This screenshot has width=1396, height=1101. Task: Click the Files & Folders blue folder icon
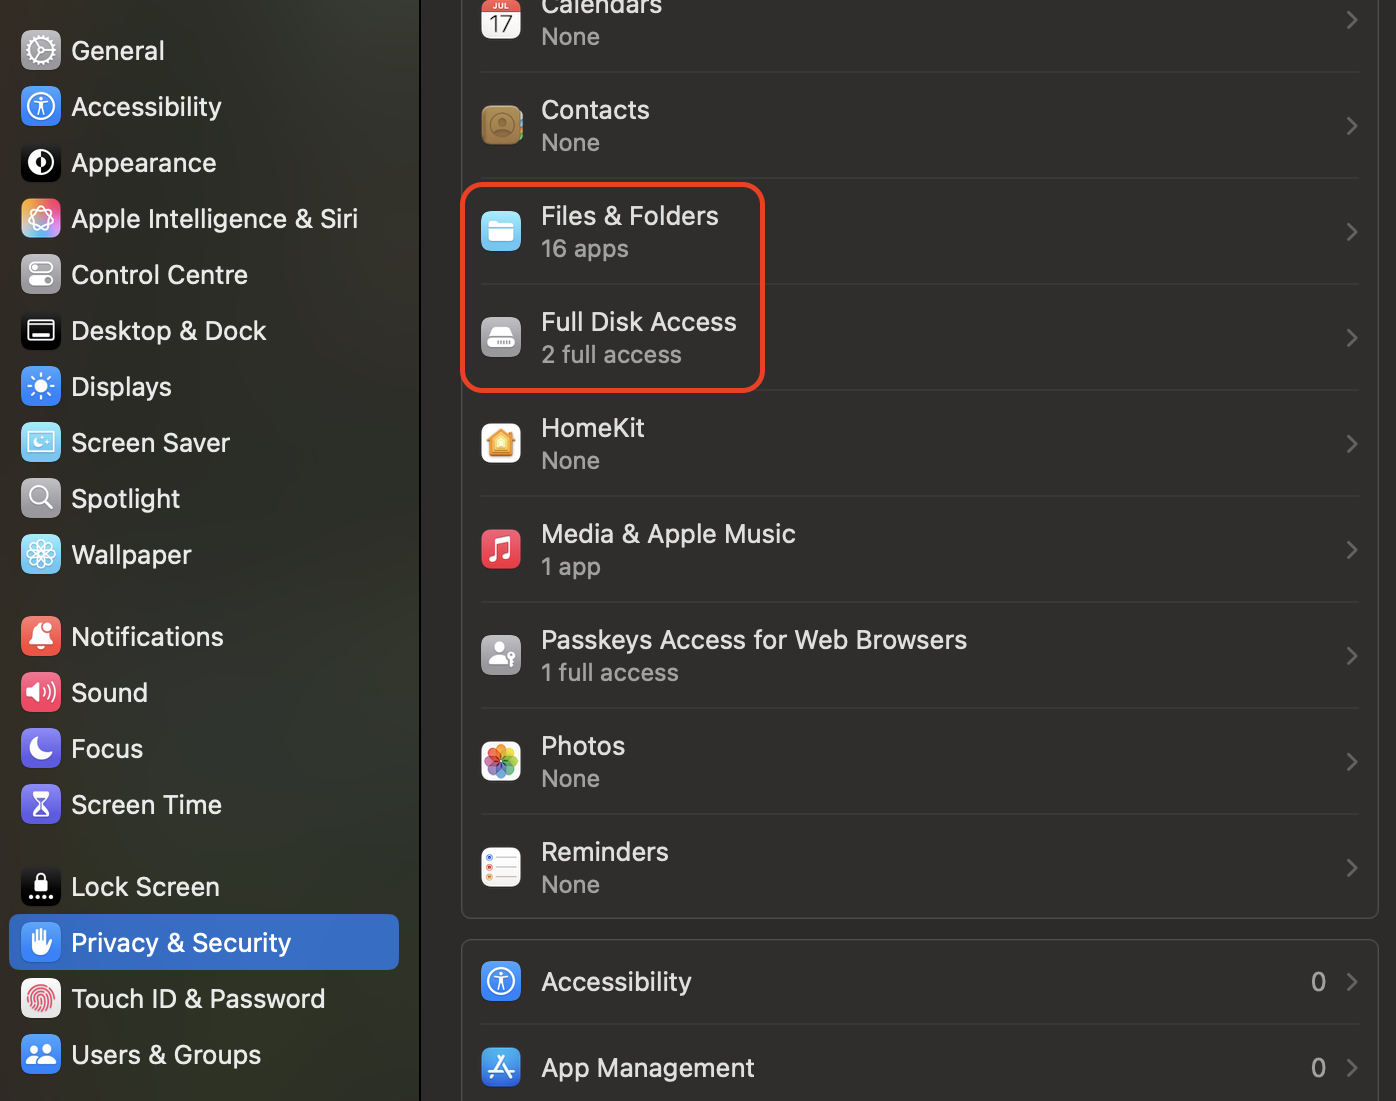click(x=500, y=231)
